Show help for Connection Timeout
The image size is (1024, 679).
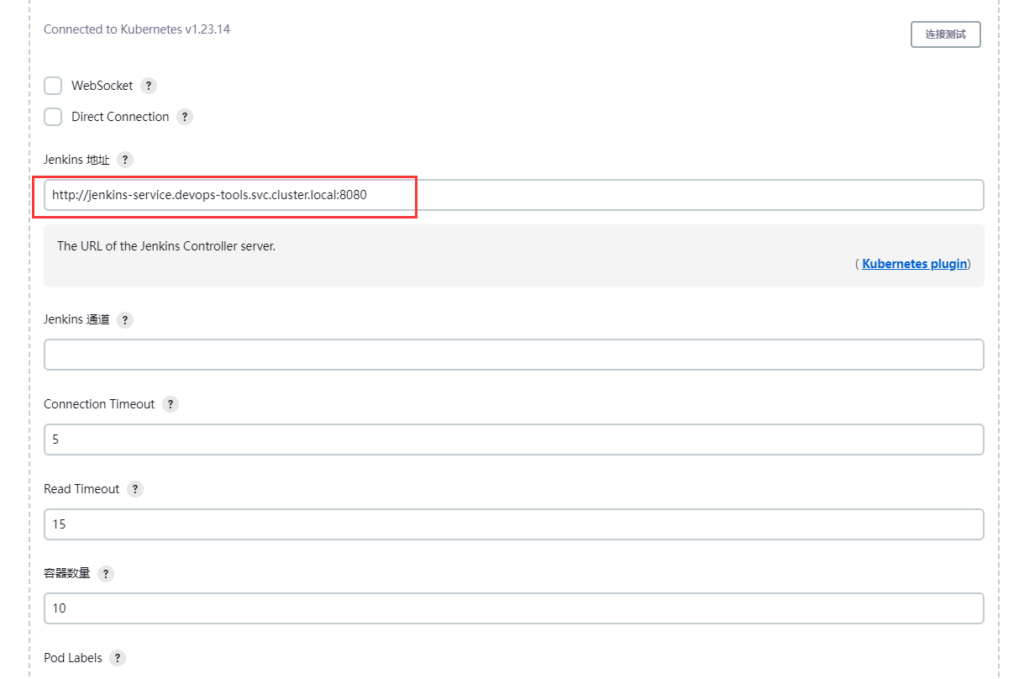click(170, 404)
